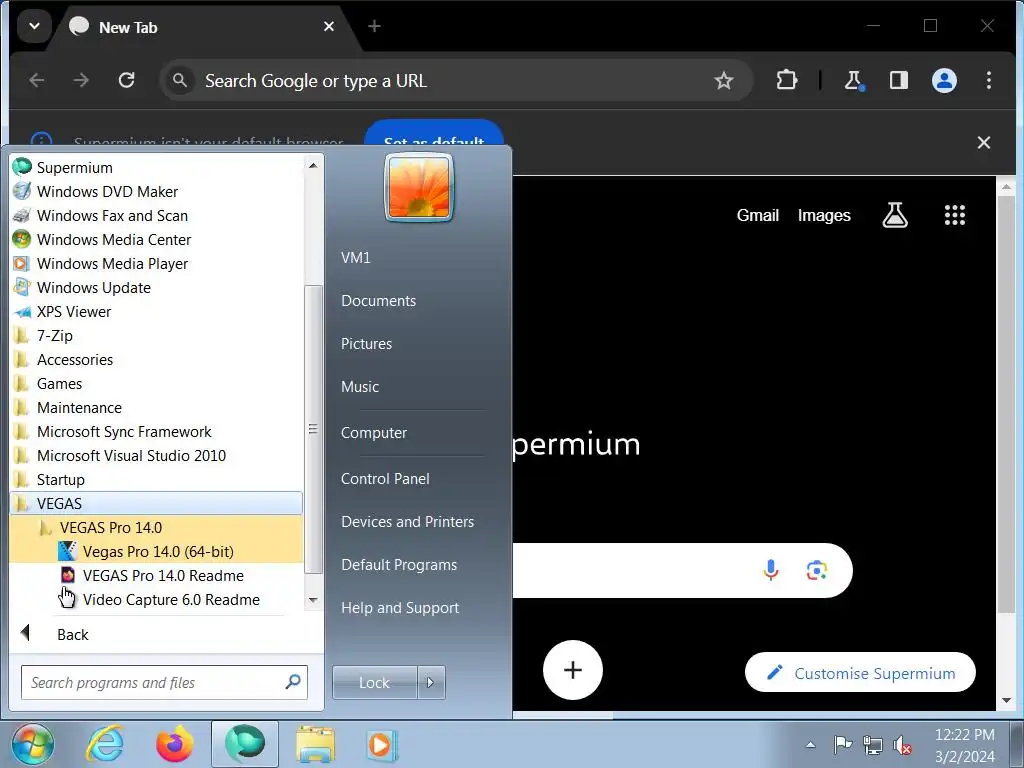The height and width of the screenshot is (768, 1024).
Task: Open Windows Update
Action: pos(157,287)
